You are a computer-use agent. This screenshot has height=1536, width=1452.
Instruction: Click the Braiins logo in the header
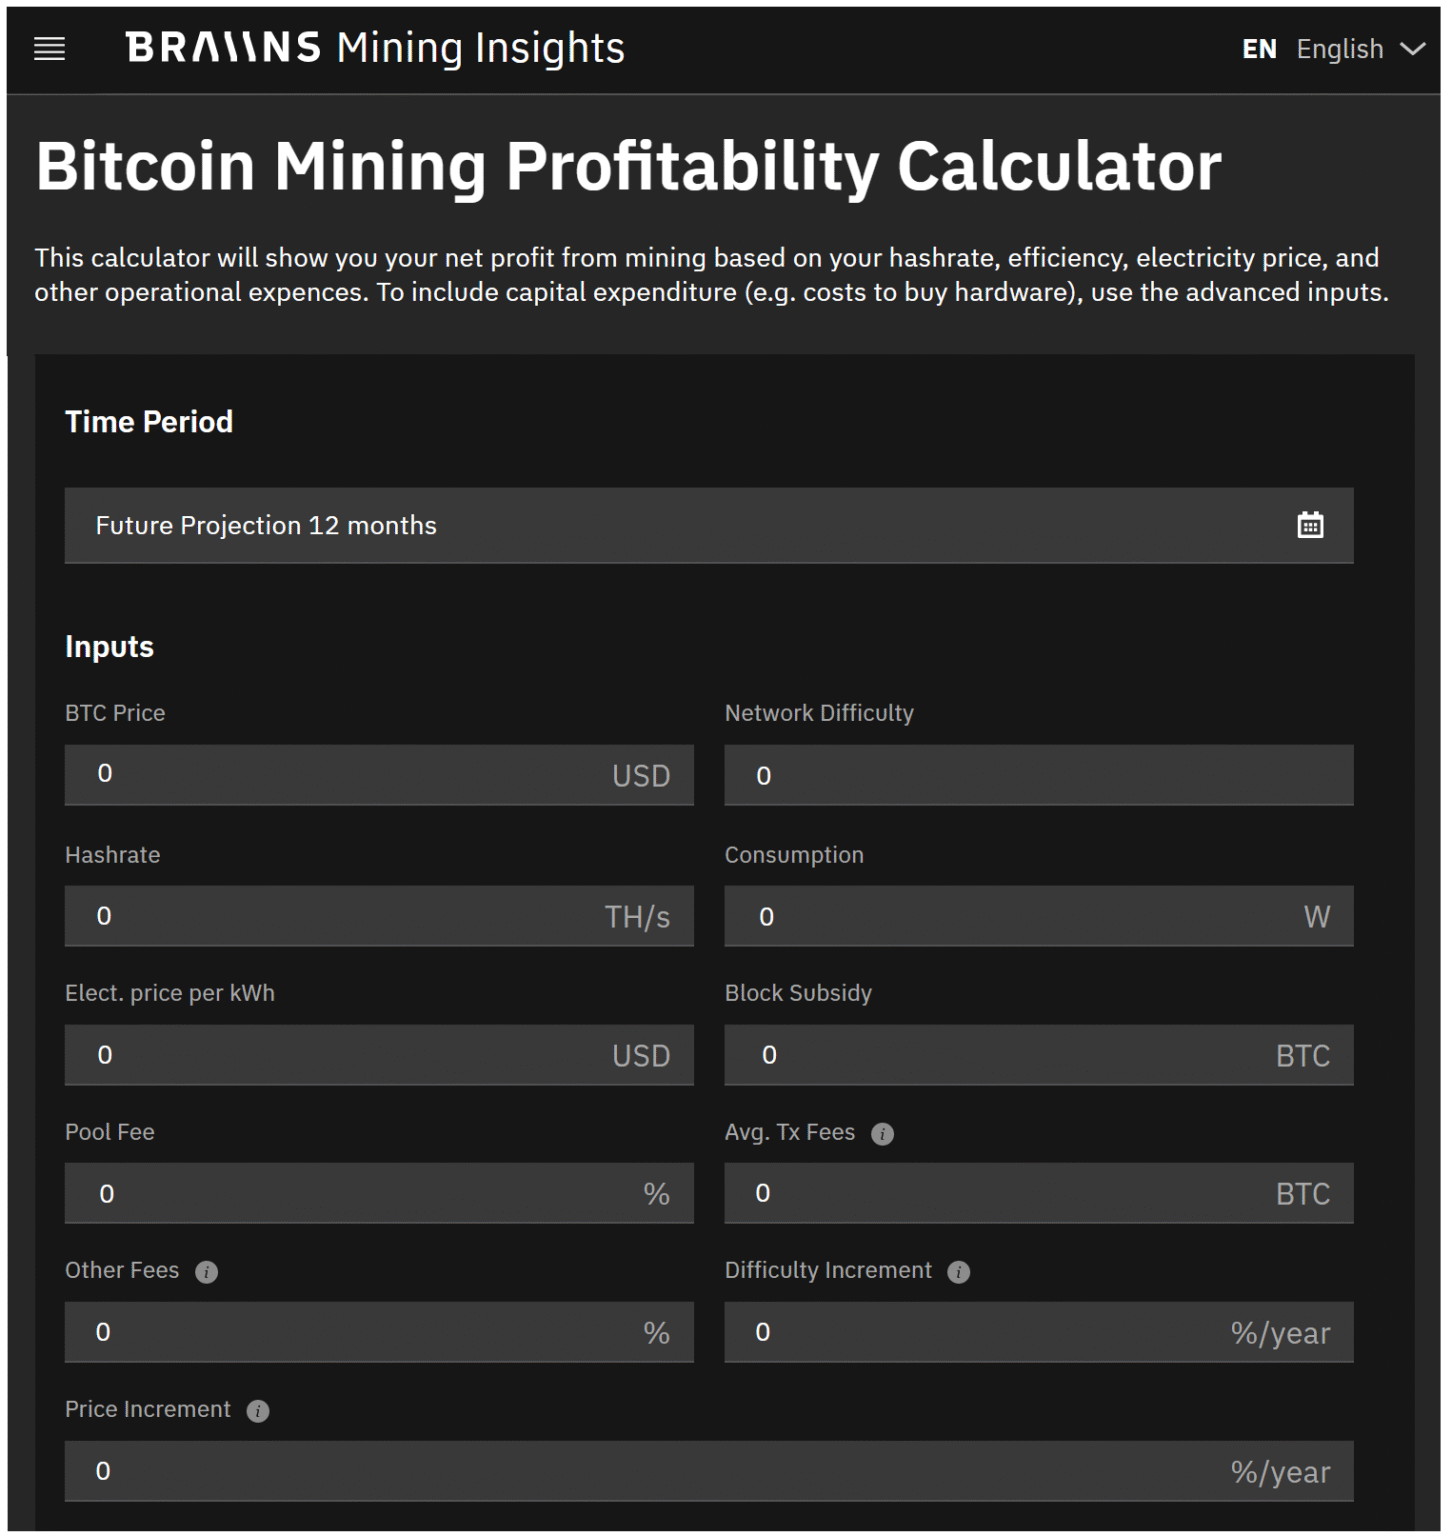tap(222, 46)
